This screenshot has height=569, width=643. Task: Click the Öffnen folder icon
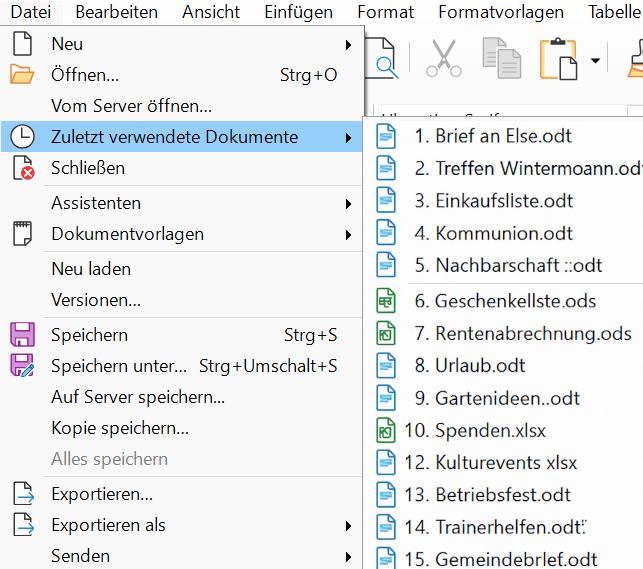pyautogui.click(x=22, y=75)
